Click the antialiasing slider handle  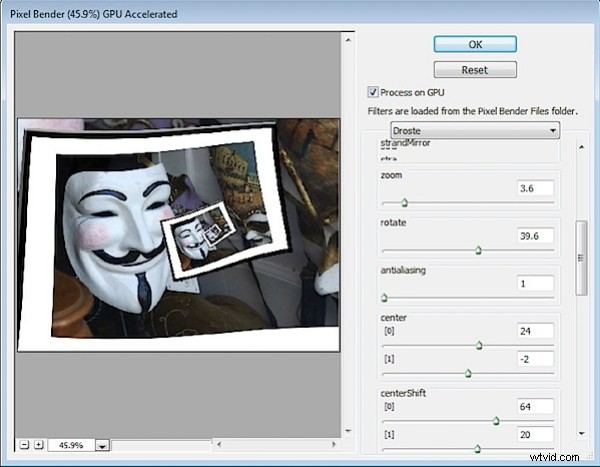pyautogui.click(x=384, y=297)
